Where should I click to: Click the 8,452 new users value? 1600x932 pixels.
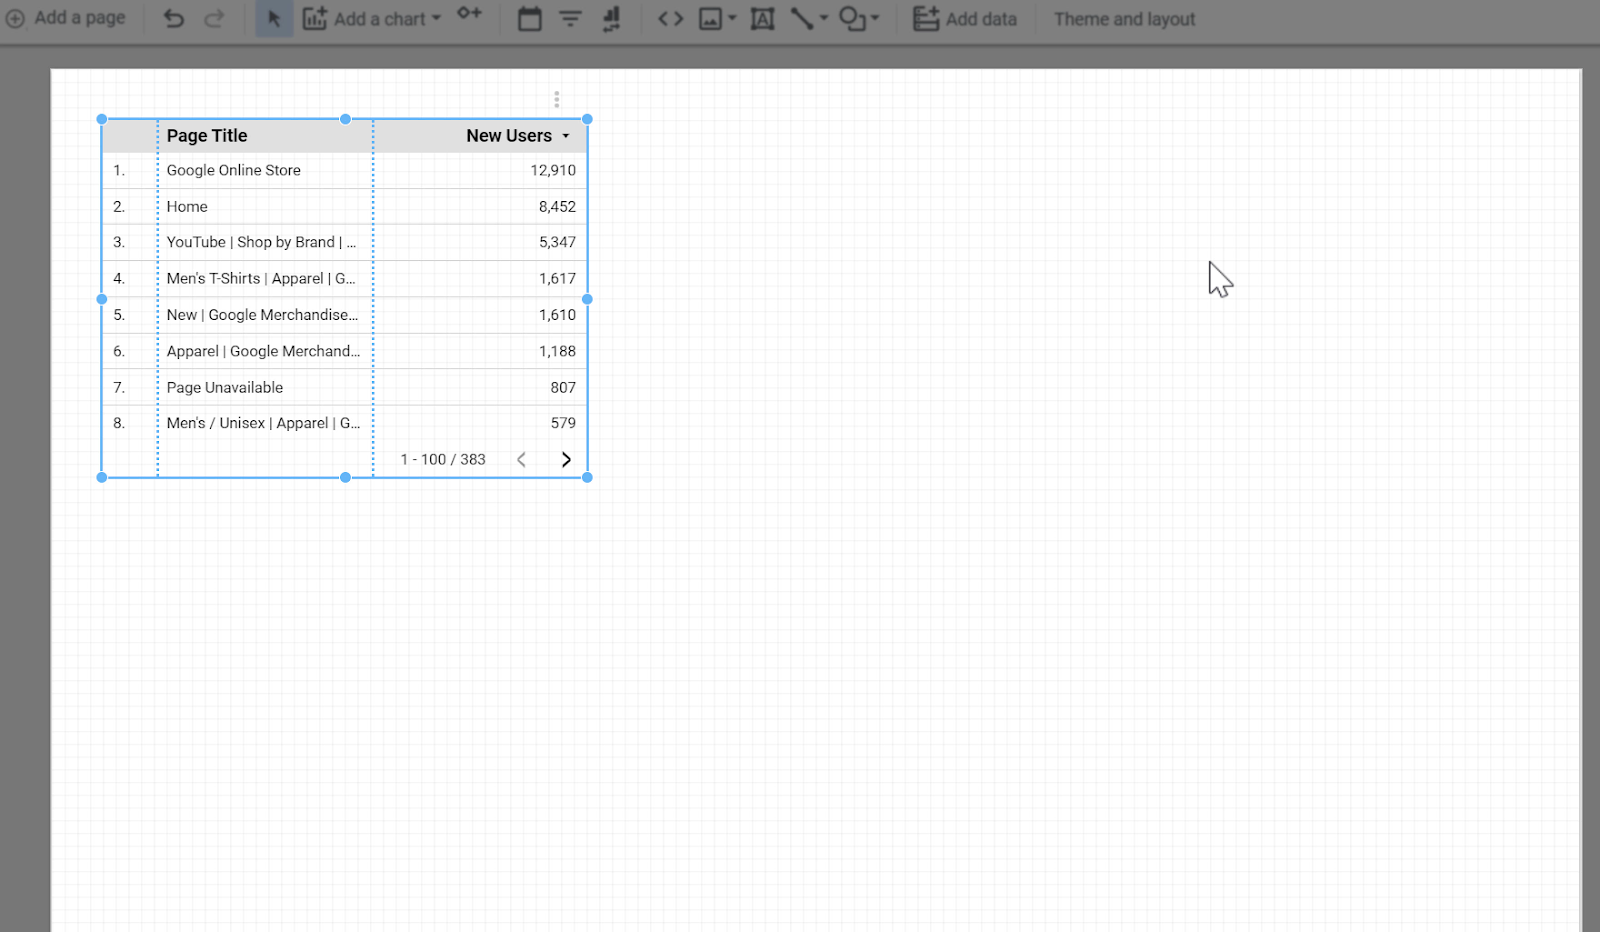[x=557, y=207]
